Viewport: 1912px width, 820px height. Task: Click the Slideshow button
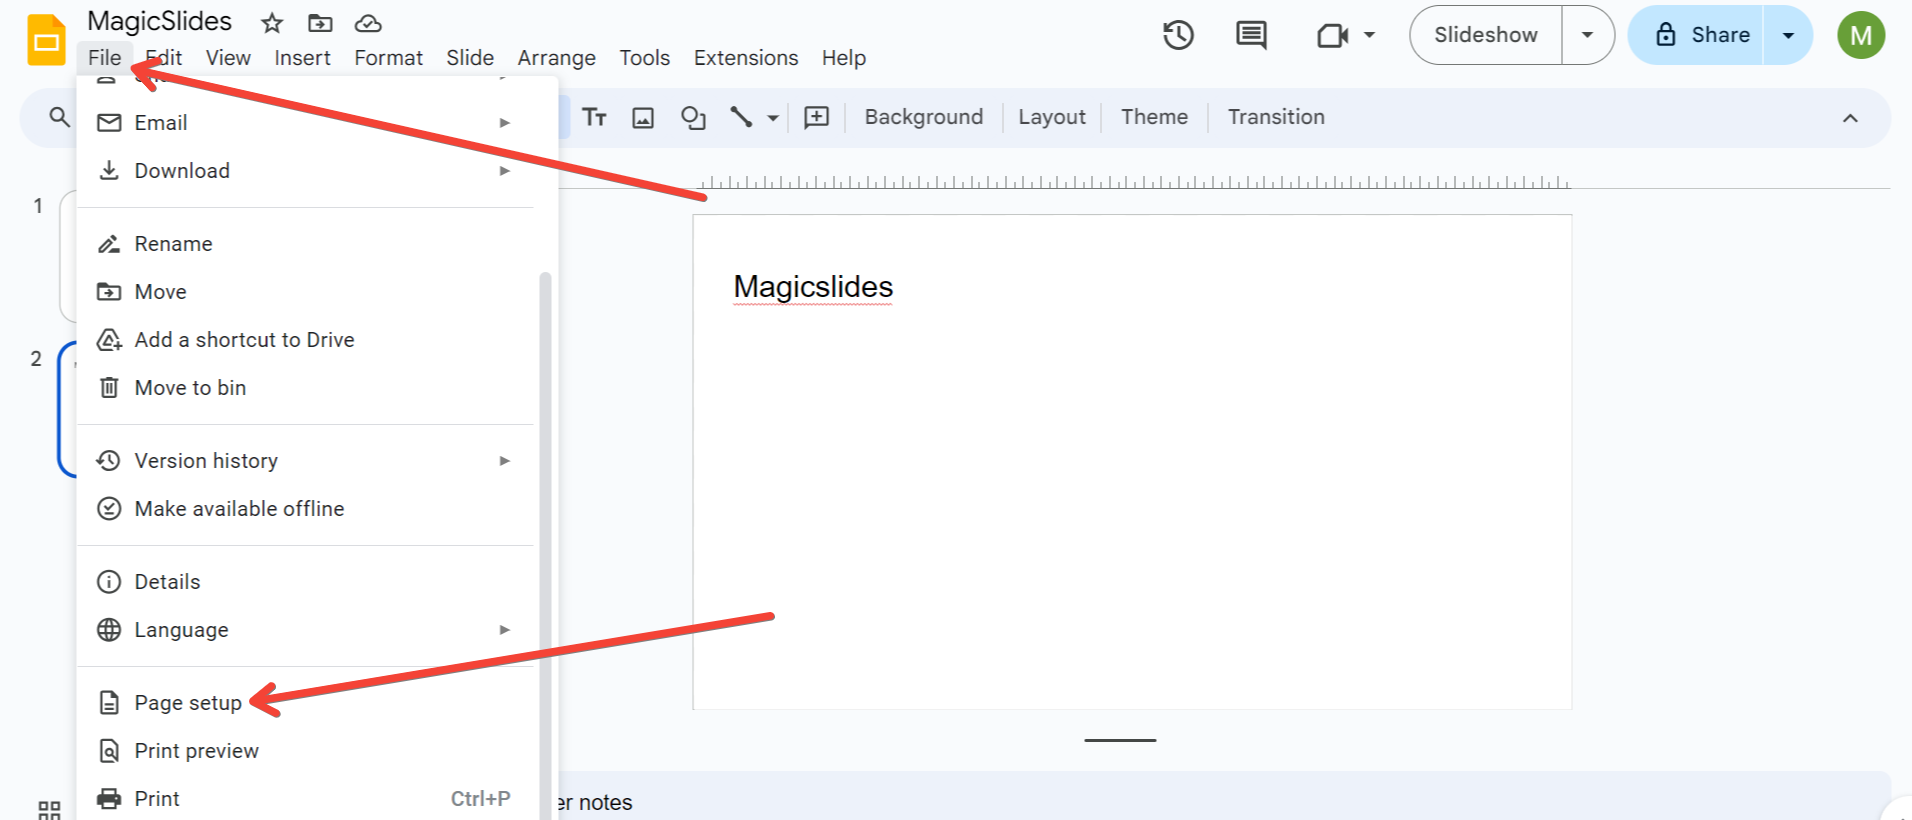1486,35
